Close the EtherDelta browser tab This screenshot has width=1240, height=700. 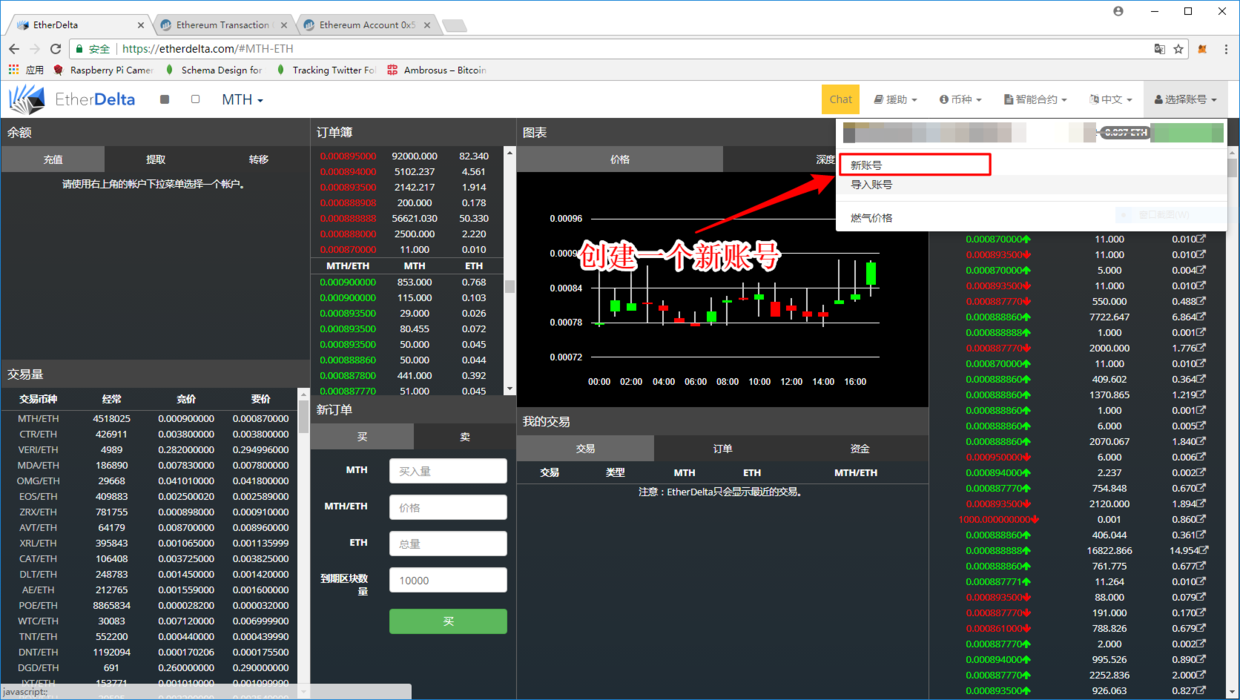140,25
